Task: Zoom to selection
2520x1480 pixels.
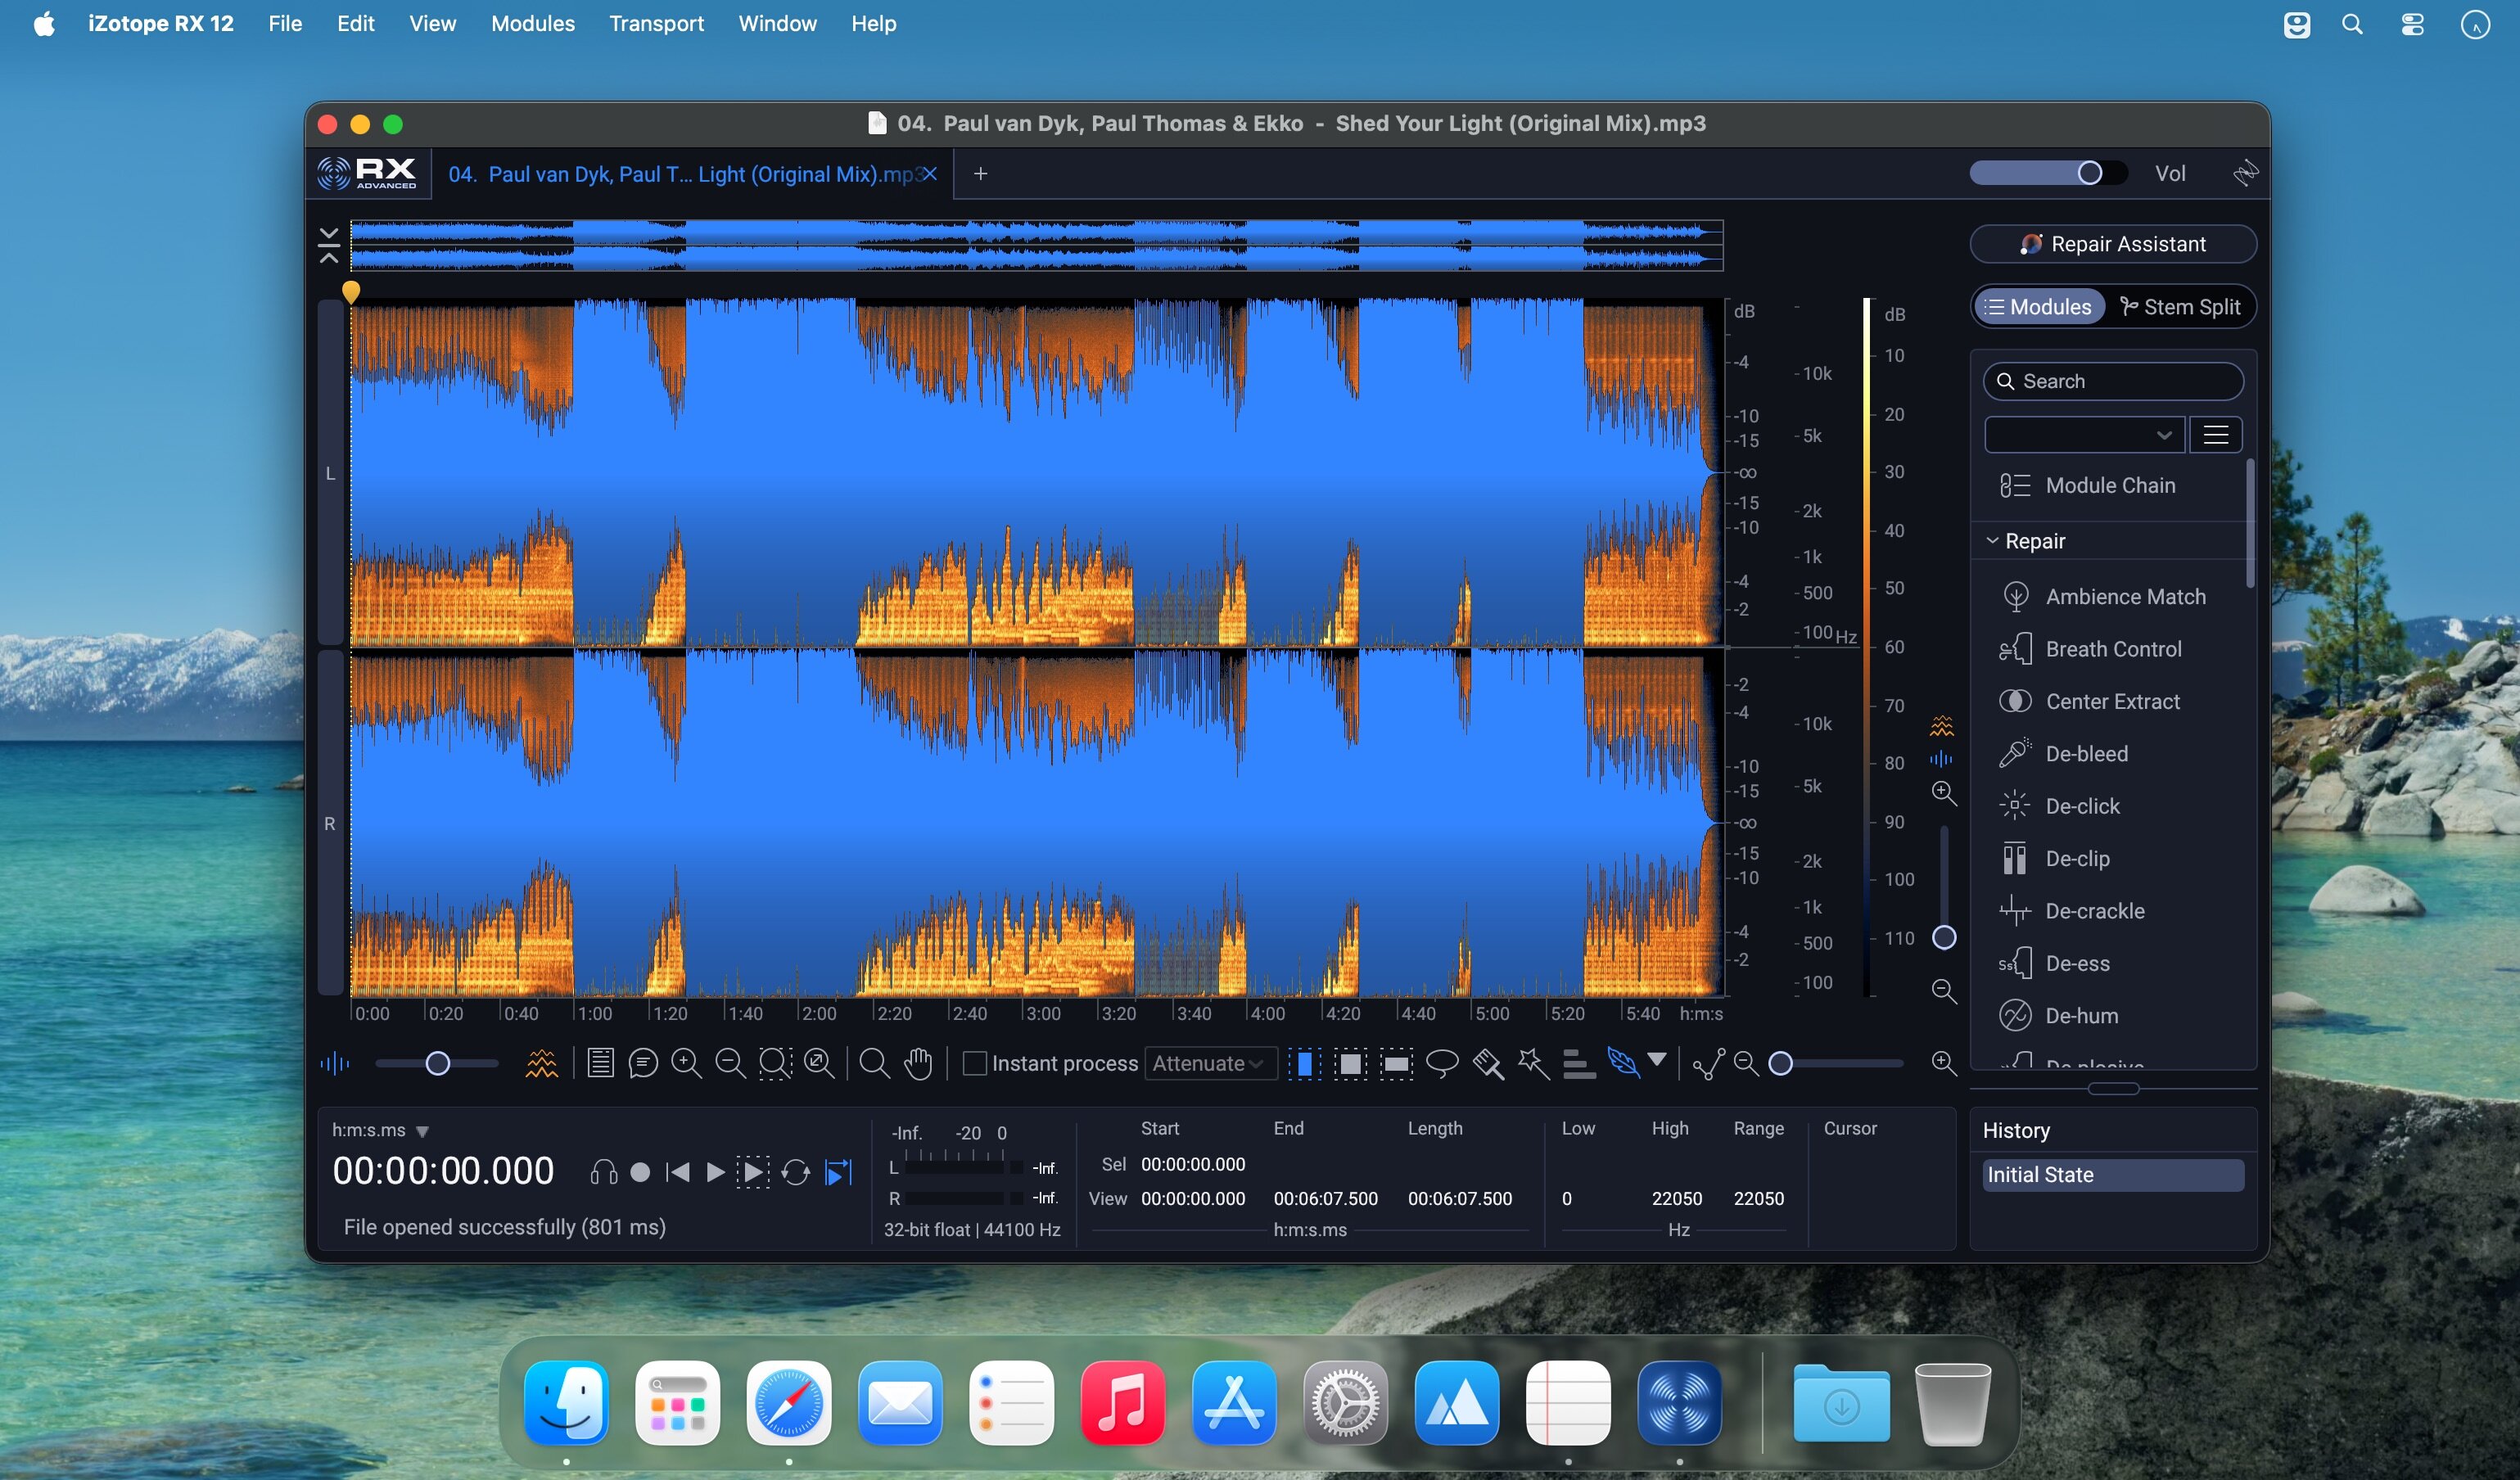Action: click(775, 1063)
